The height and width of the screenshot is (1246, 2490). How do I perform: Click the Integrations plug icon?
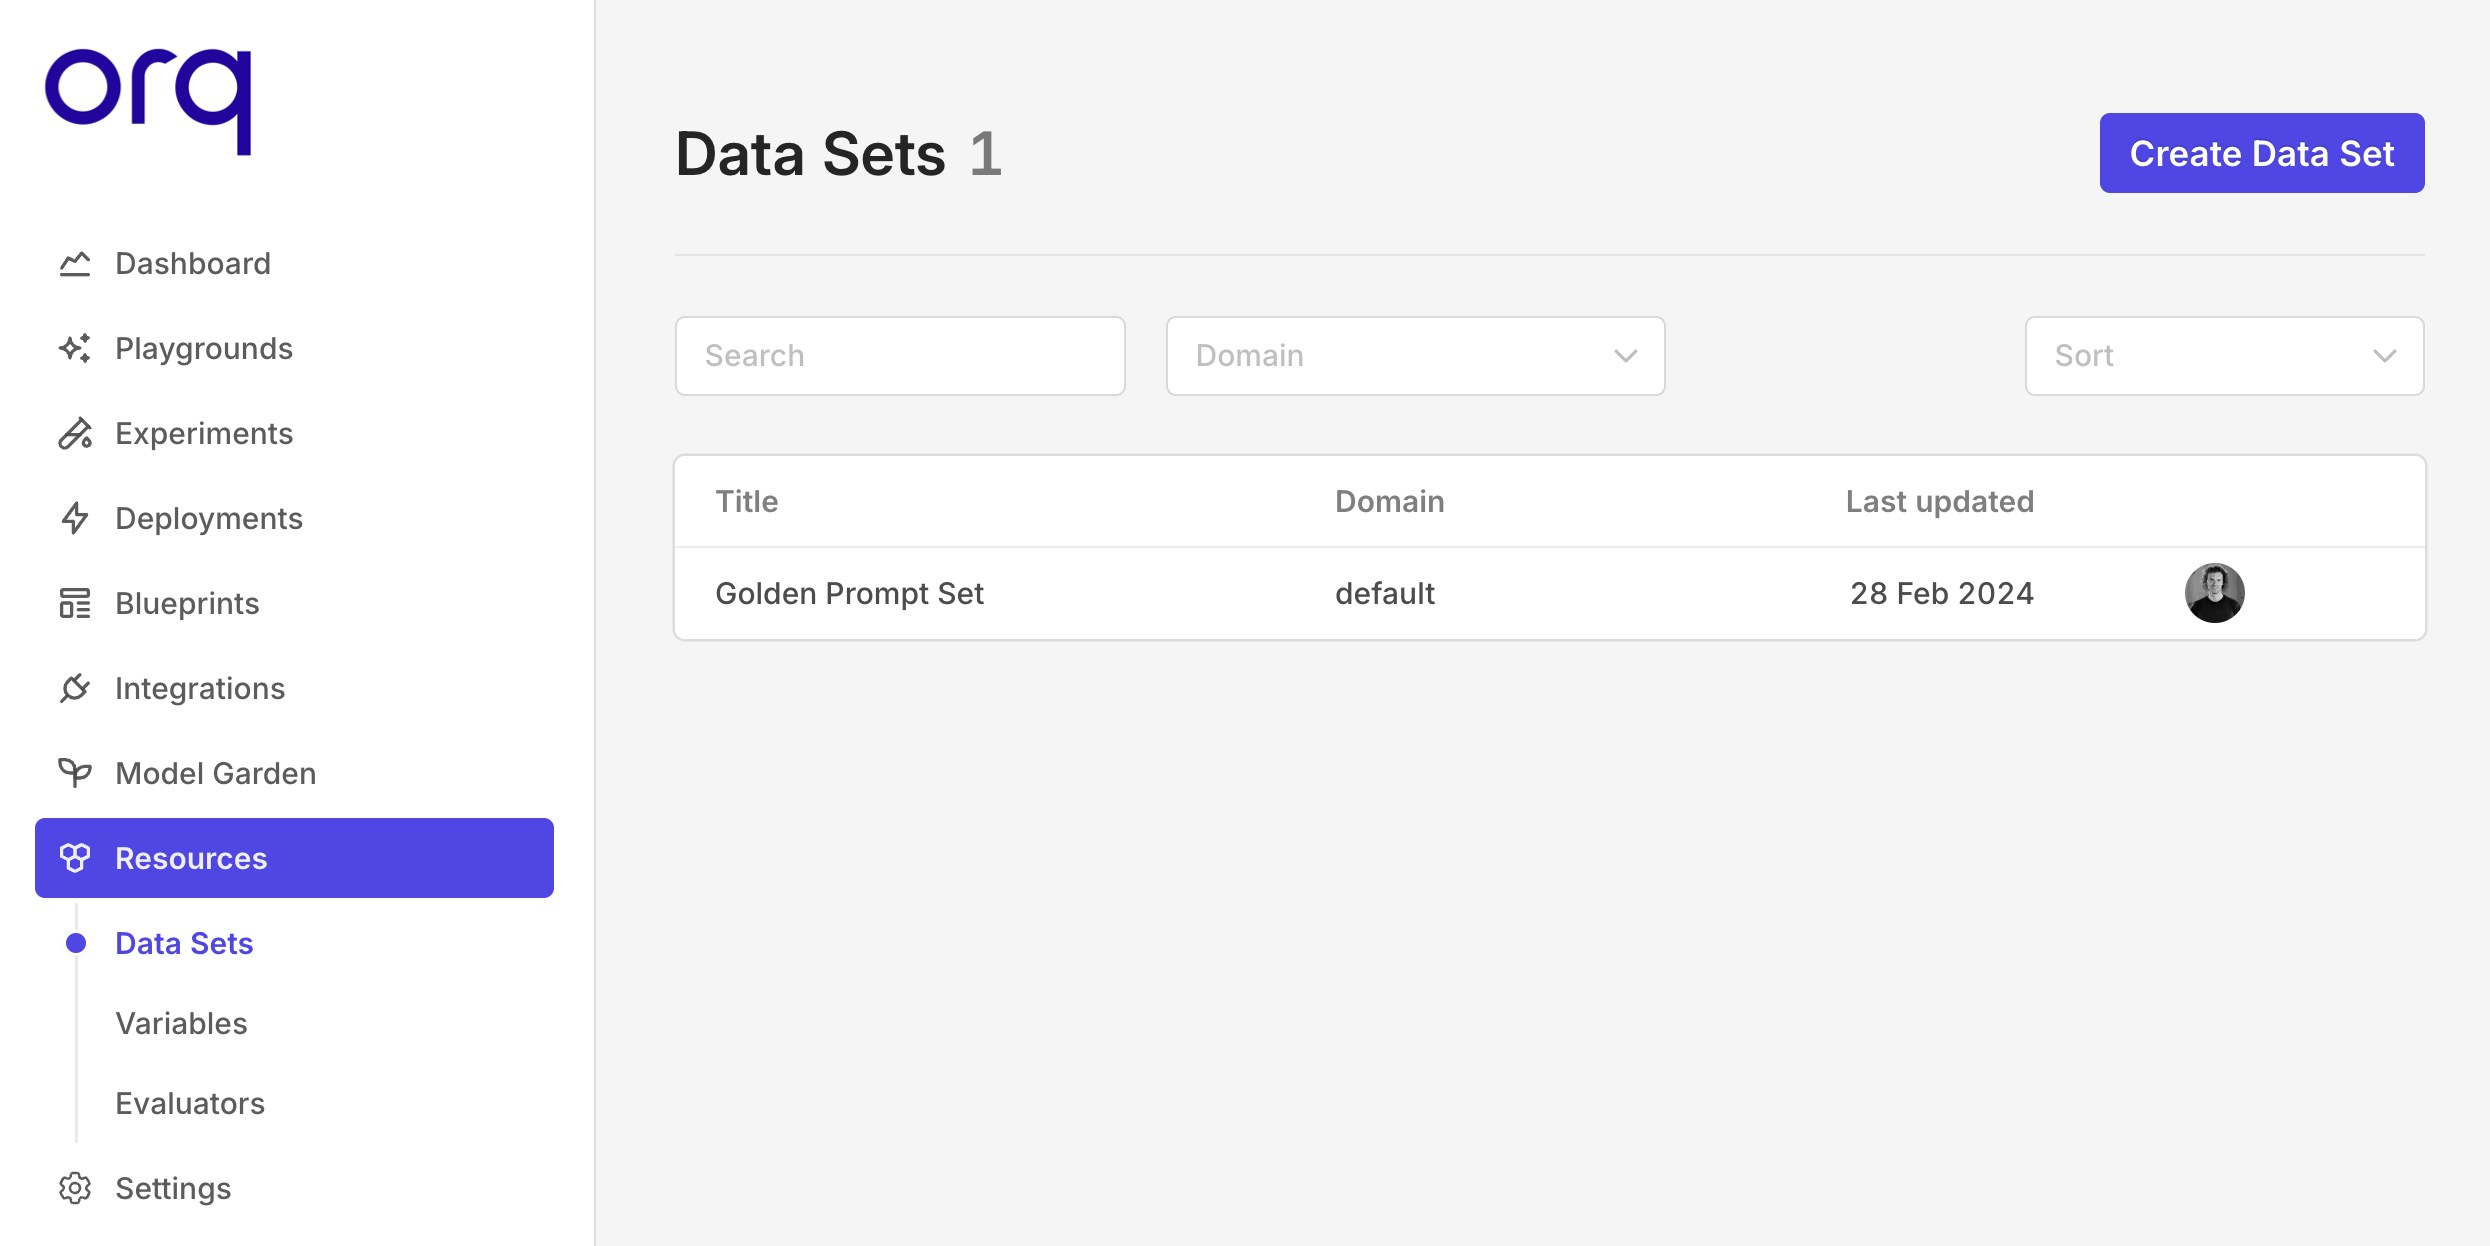[75, 689]
